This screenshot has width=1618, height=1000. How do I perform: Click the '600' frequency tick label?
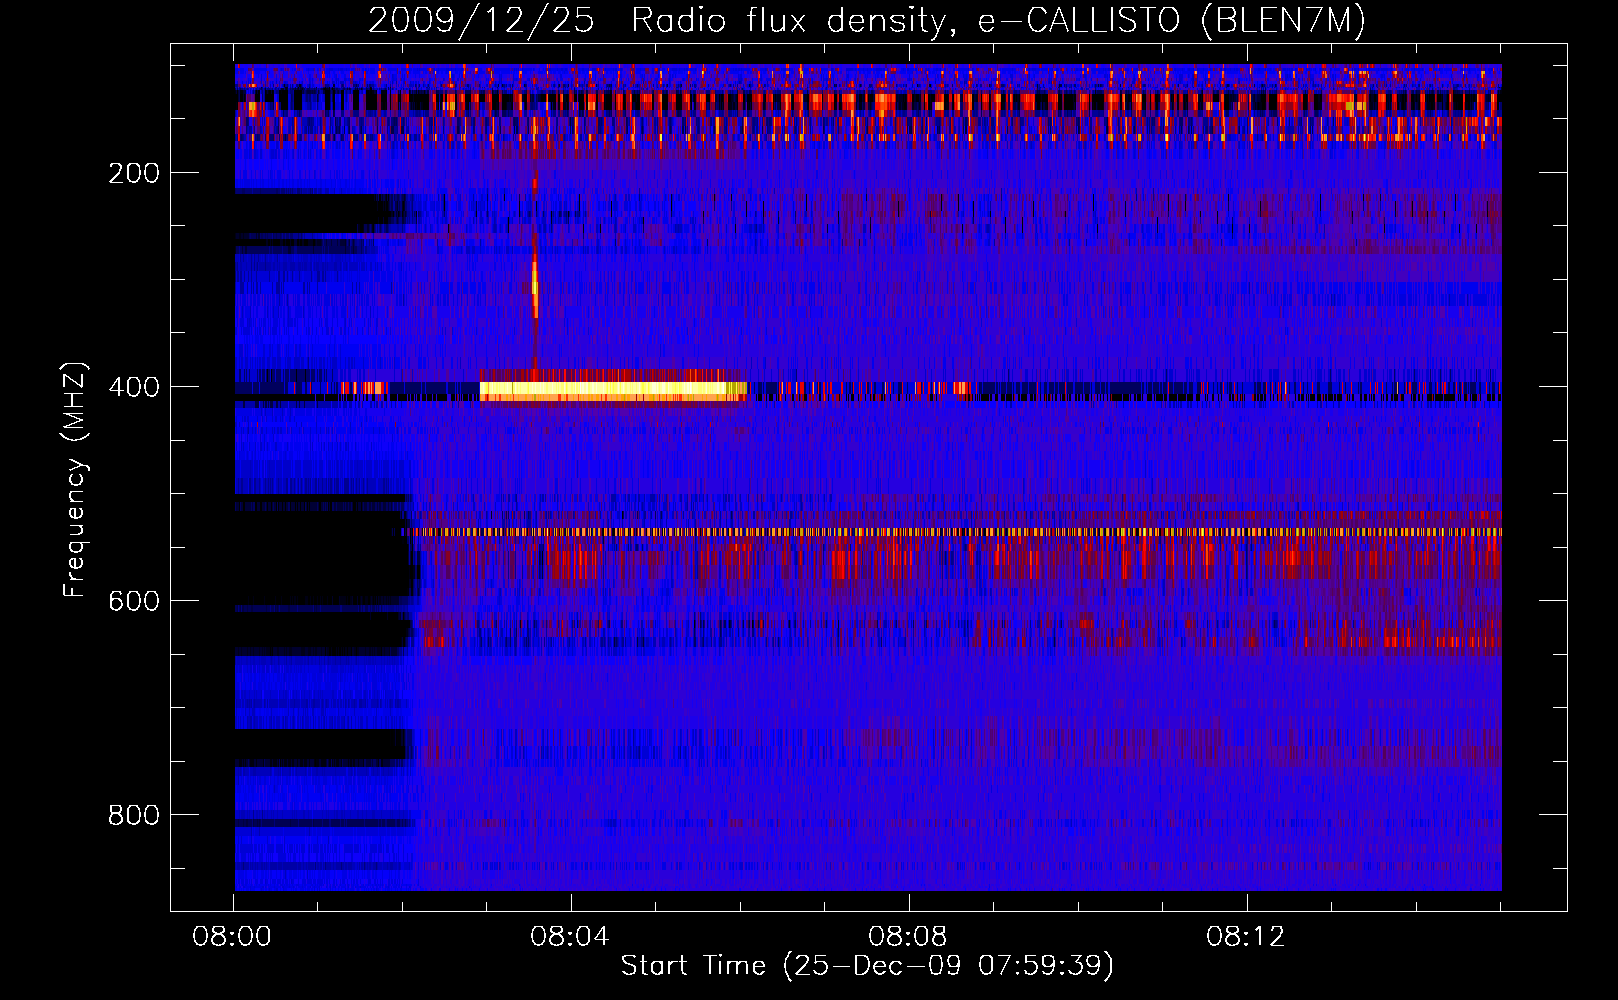point(134,601)
